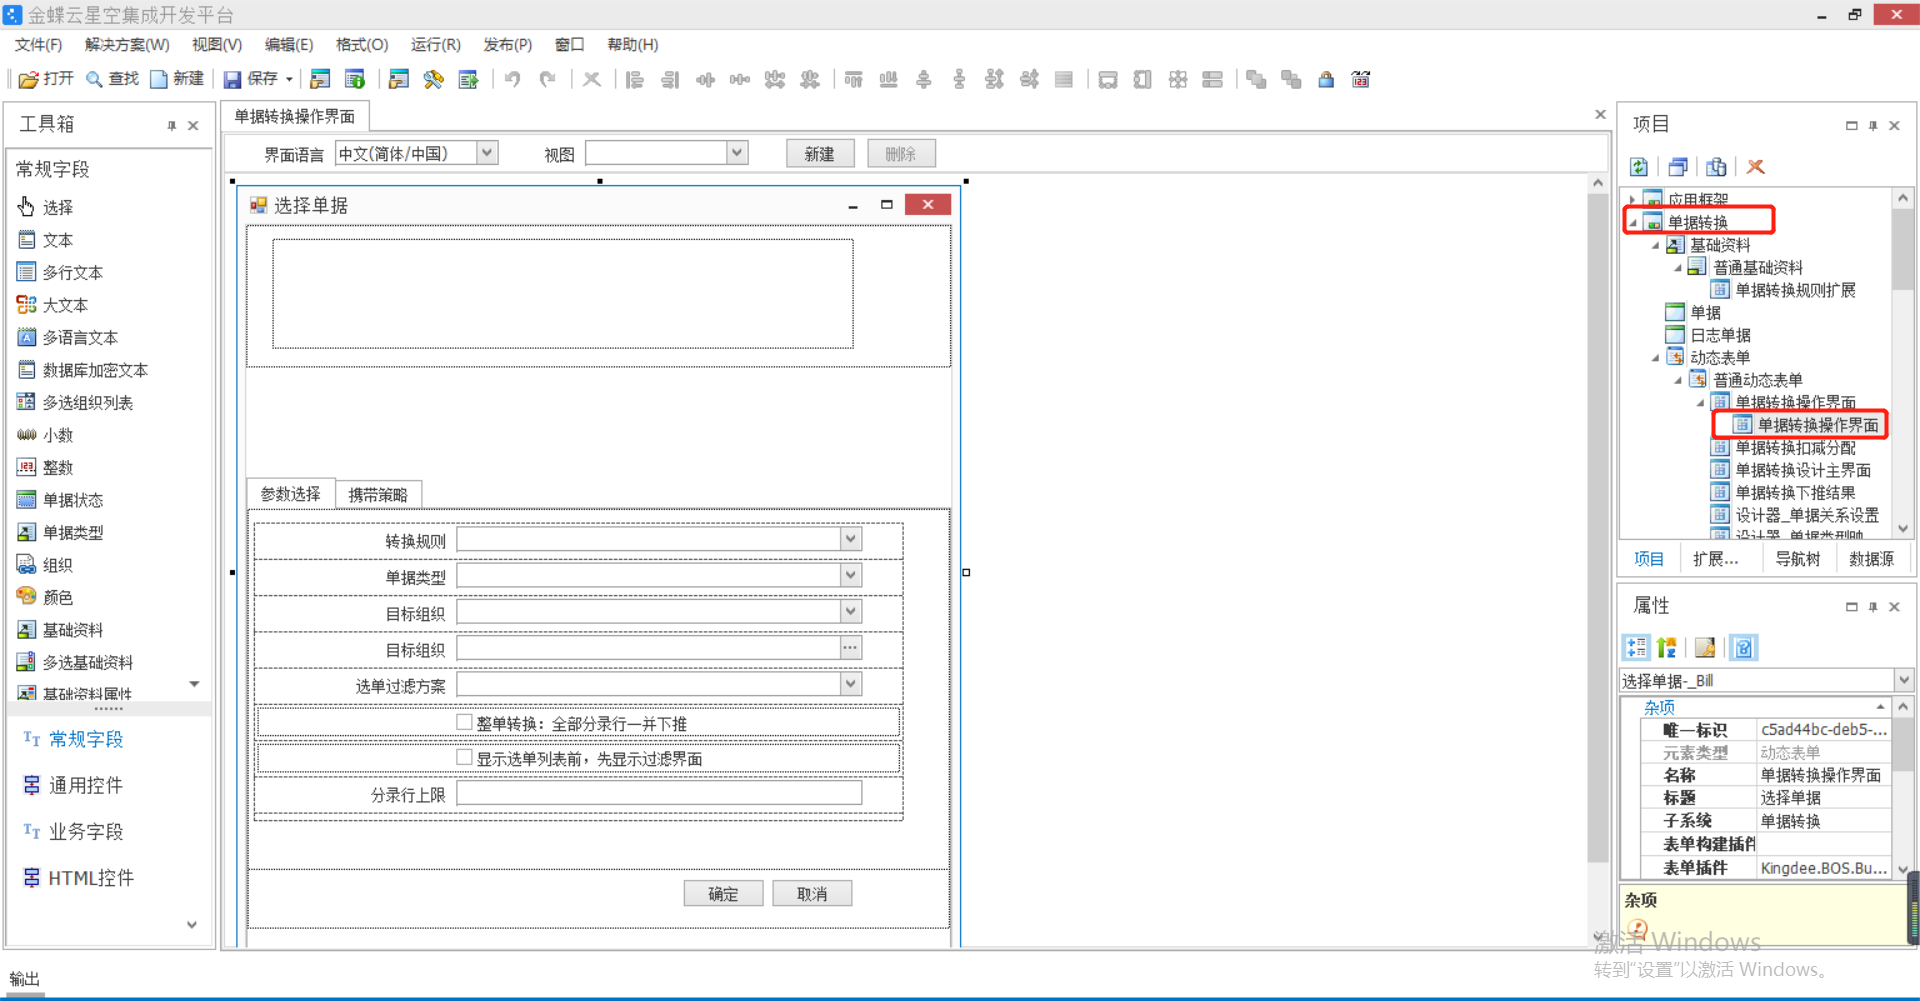Image resolution: width=1920 pixels, height=1001 pixels.
Task: Click the ellipsis button of second 目标组织 field
Action: (x=850, y=648)
